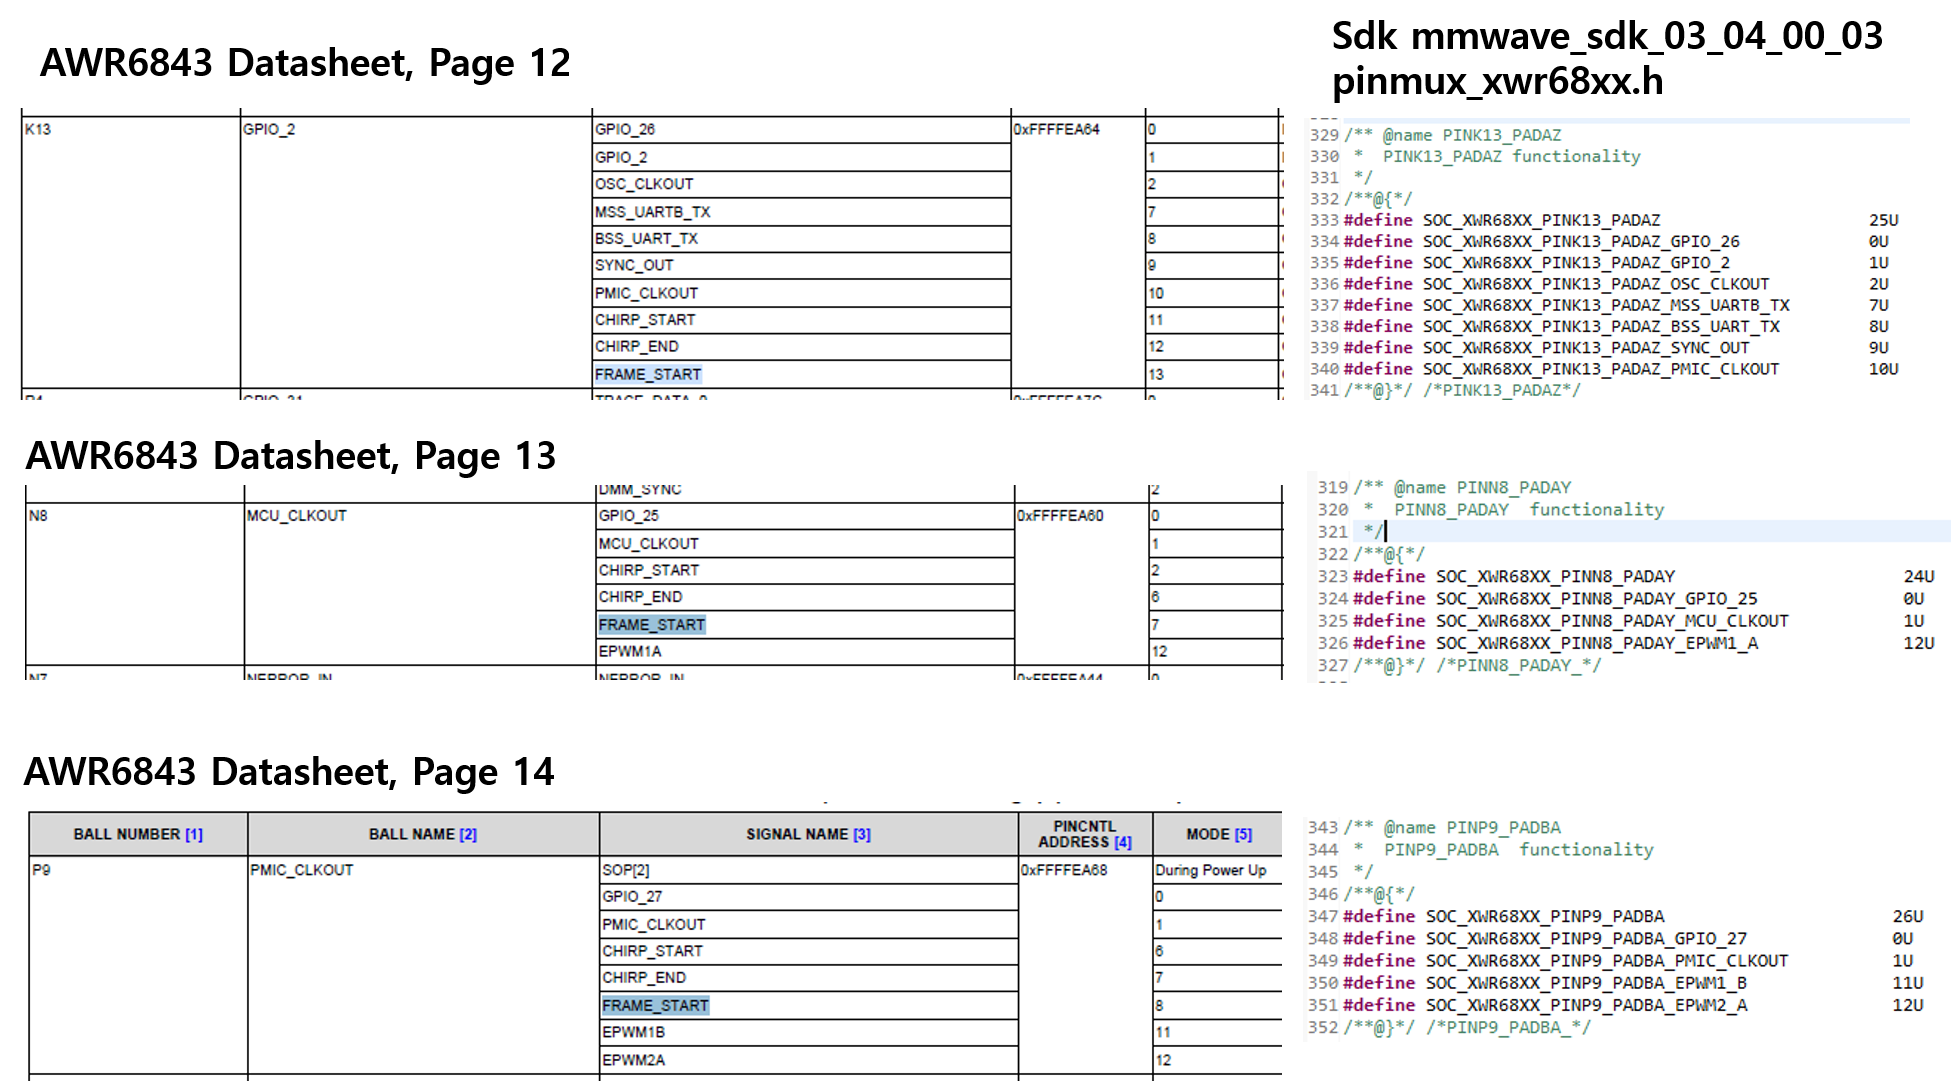Open footnote link [5] beside MODE
This screenshot has width=1951, height=1081.
point(1243,834)
